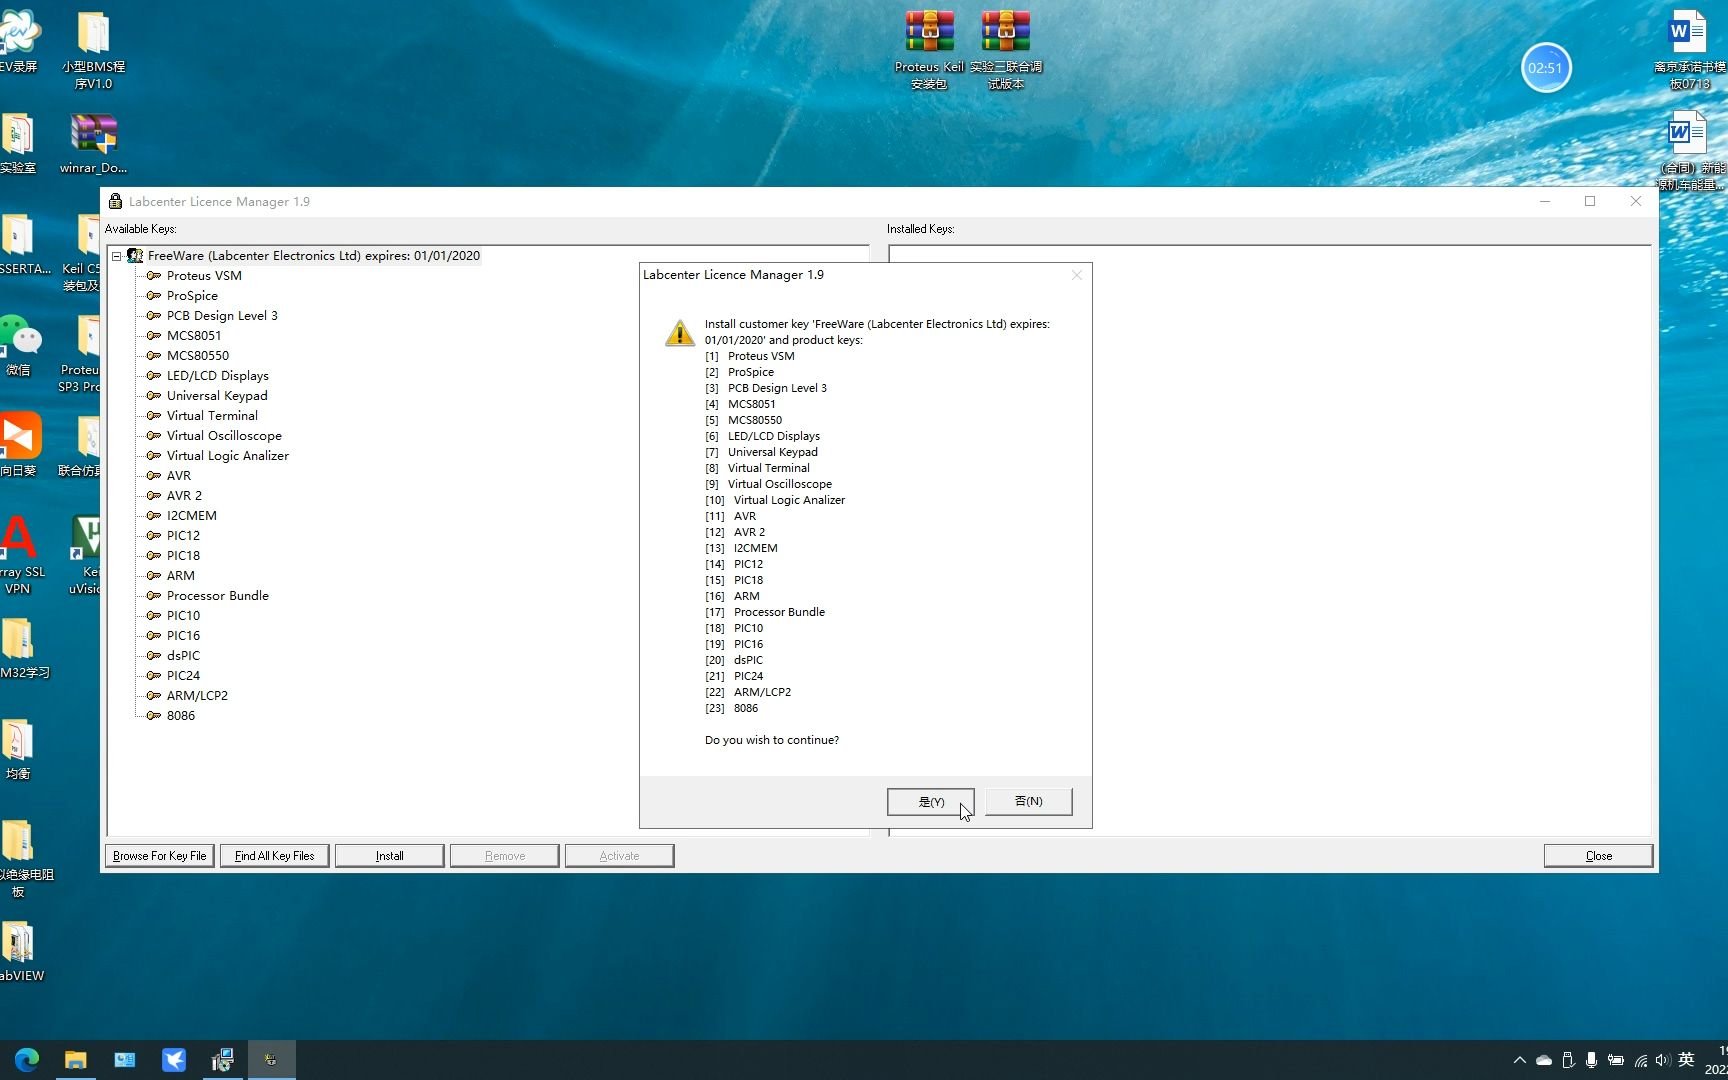Click key icon beside PIC24
1728x1080 pixels.
[x=153, y=676]
